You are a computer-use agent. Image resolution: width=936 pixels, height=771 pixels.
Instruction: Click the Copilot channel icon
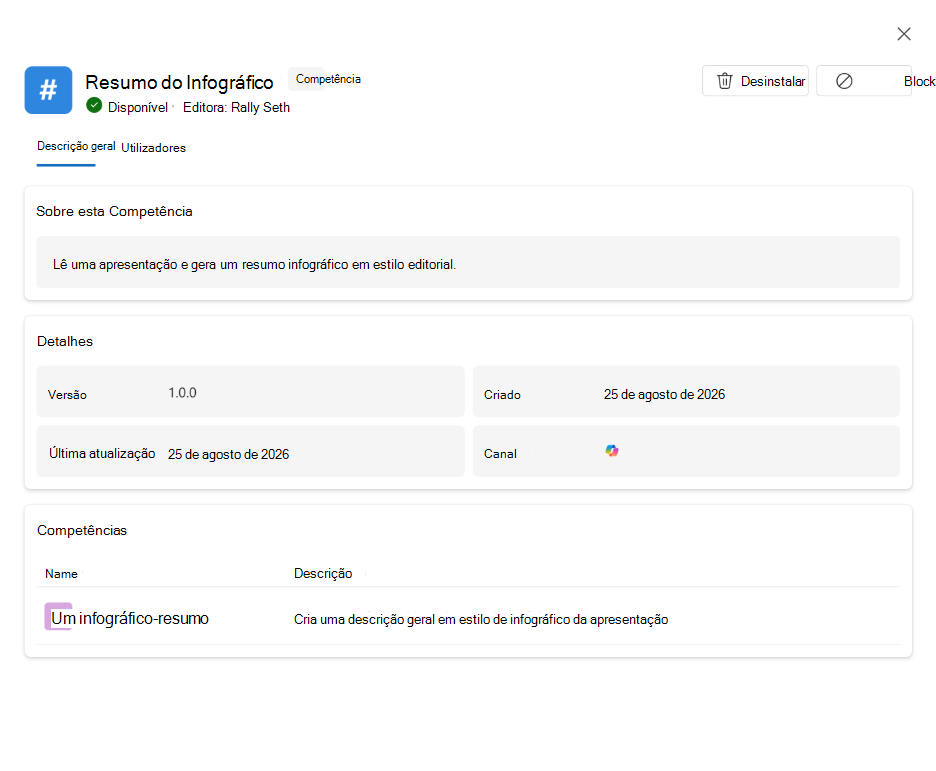click(x=612, y=451)
